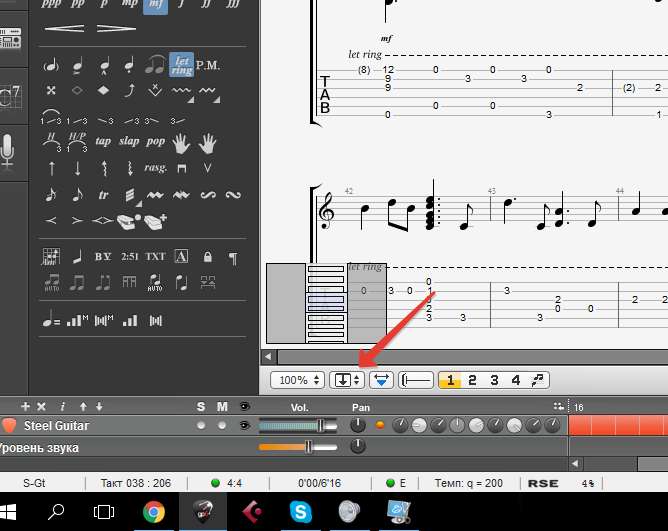Viewport: 668px width, 531px height.
Task: Switch to voice 3
Action: (x=494, y=380)
